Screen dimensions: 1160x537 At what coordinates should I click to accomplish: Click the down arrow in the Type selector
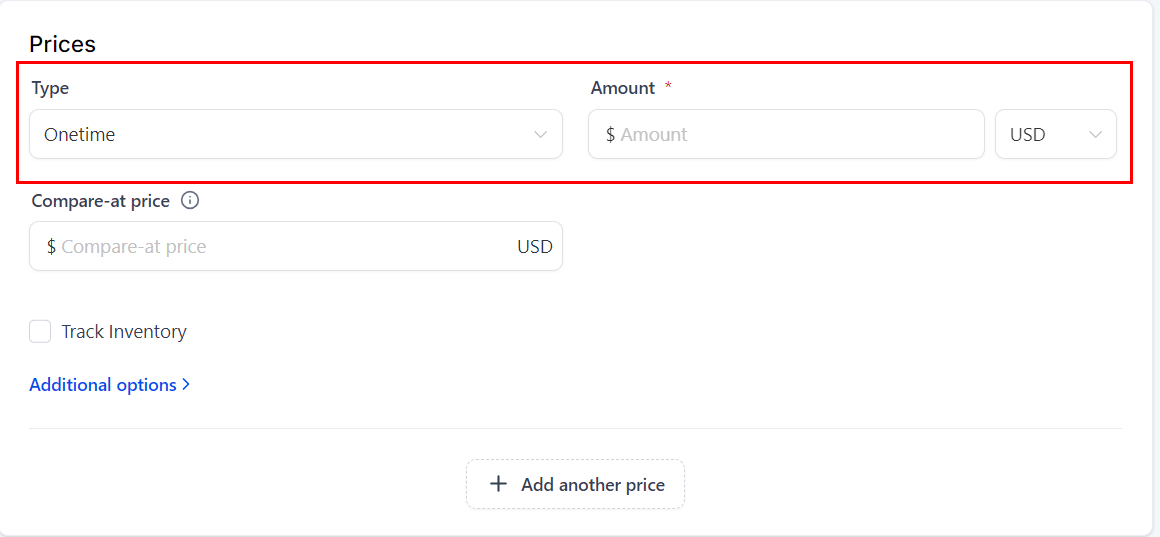point(541,135)
